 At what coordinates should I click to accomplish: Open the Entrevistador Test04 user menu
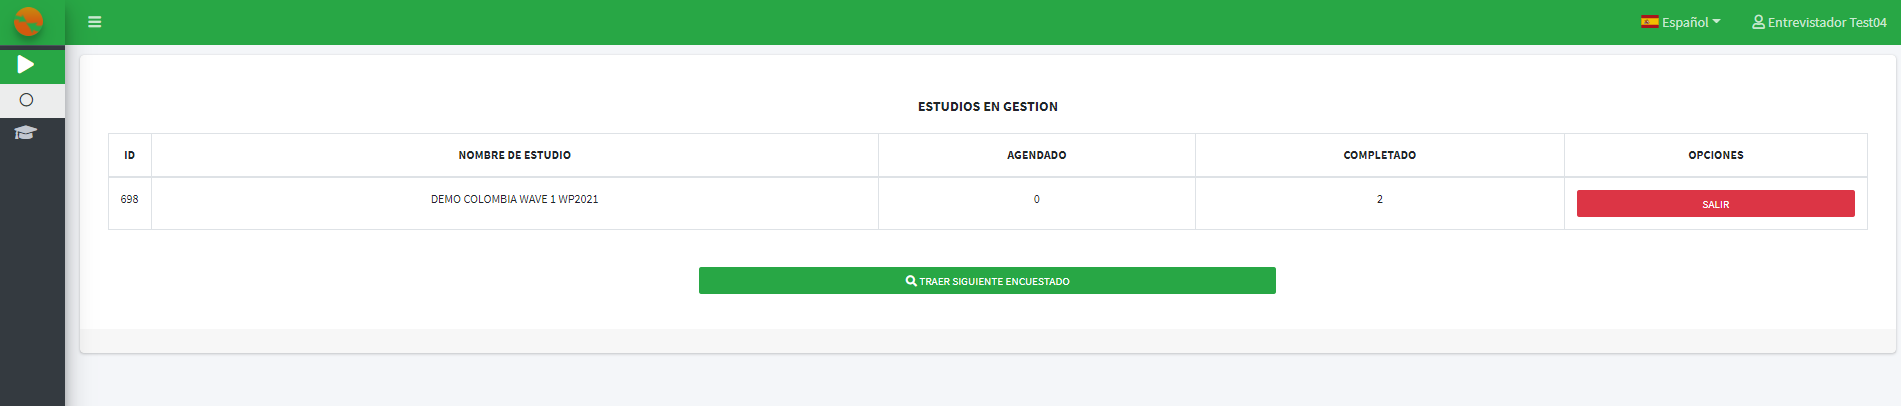point(1819,22)
